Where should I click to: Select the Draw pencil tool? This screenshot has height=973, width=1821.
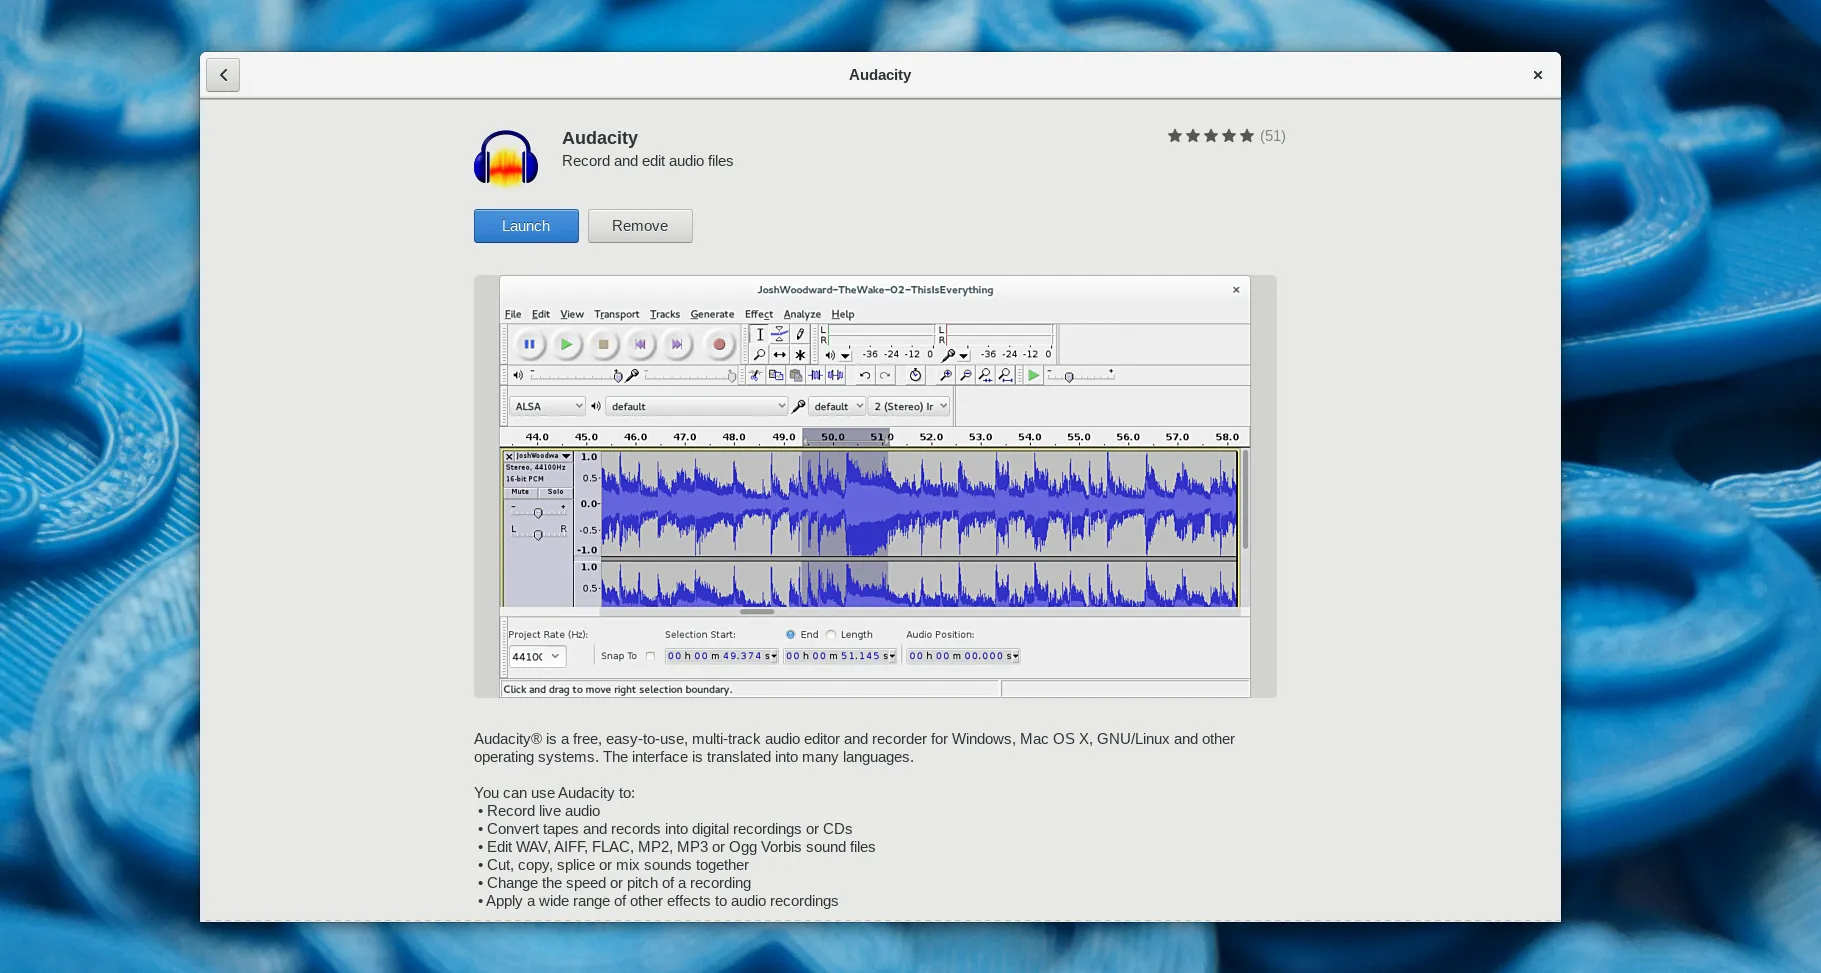[800, 335]
